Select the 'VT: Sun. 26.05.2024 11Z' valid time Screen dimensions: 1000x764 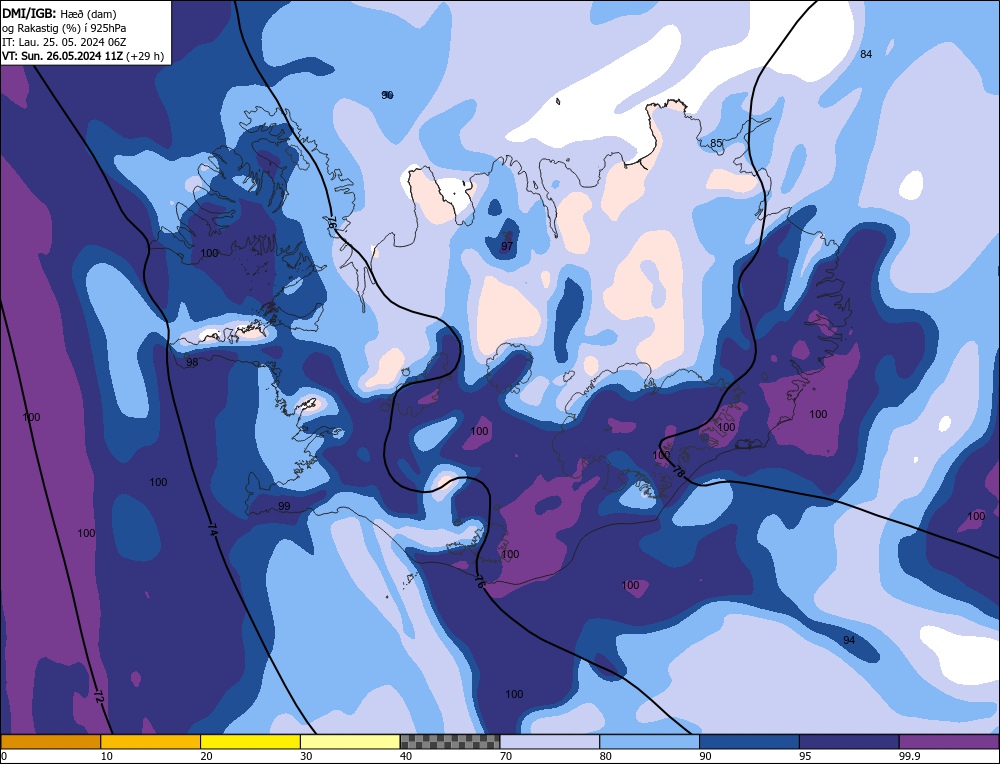[62, 56]
